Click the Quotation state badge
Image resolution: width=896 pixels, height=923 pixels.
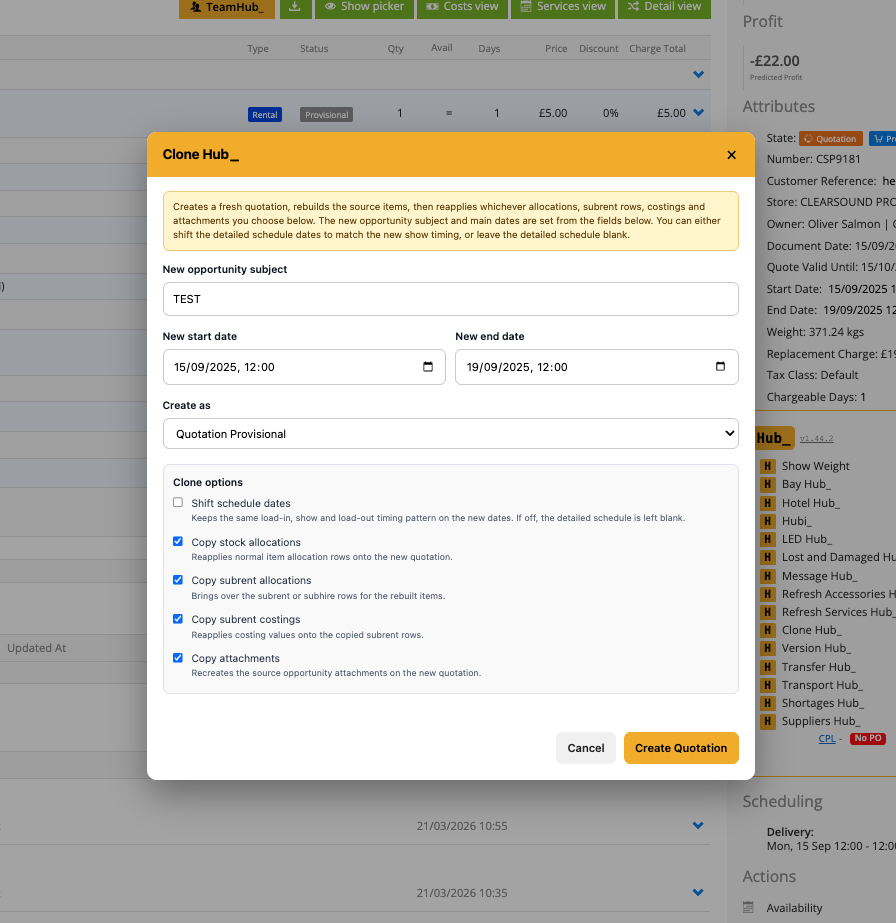pos(831,139)
